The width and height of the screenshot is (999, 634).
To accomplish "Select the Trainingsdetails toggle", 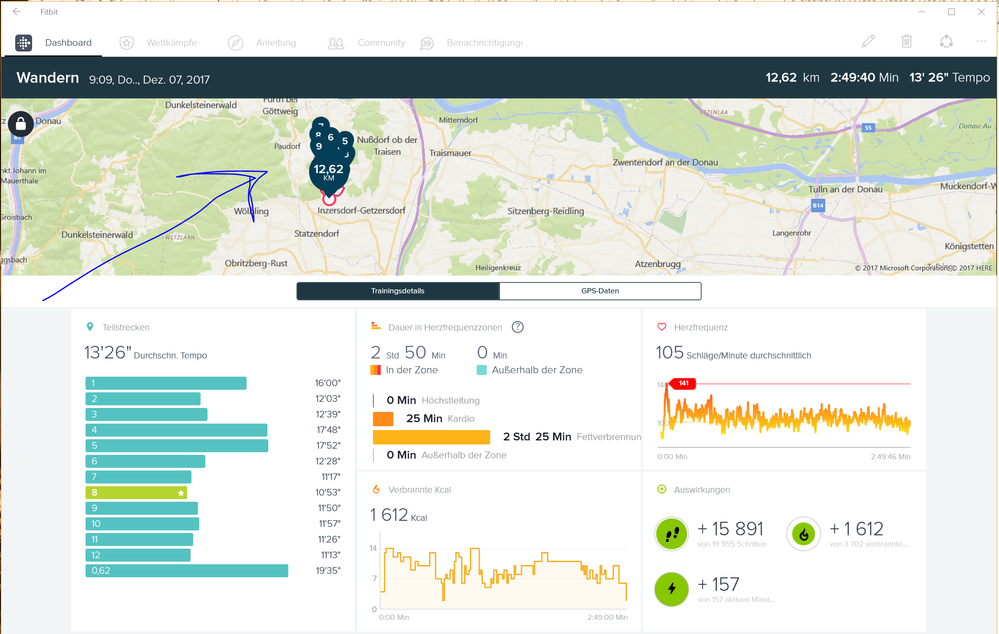I will point(398,291).
